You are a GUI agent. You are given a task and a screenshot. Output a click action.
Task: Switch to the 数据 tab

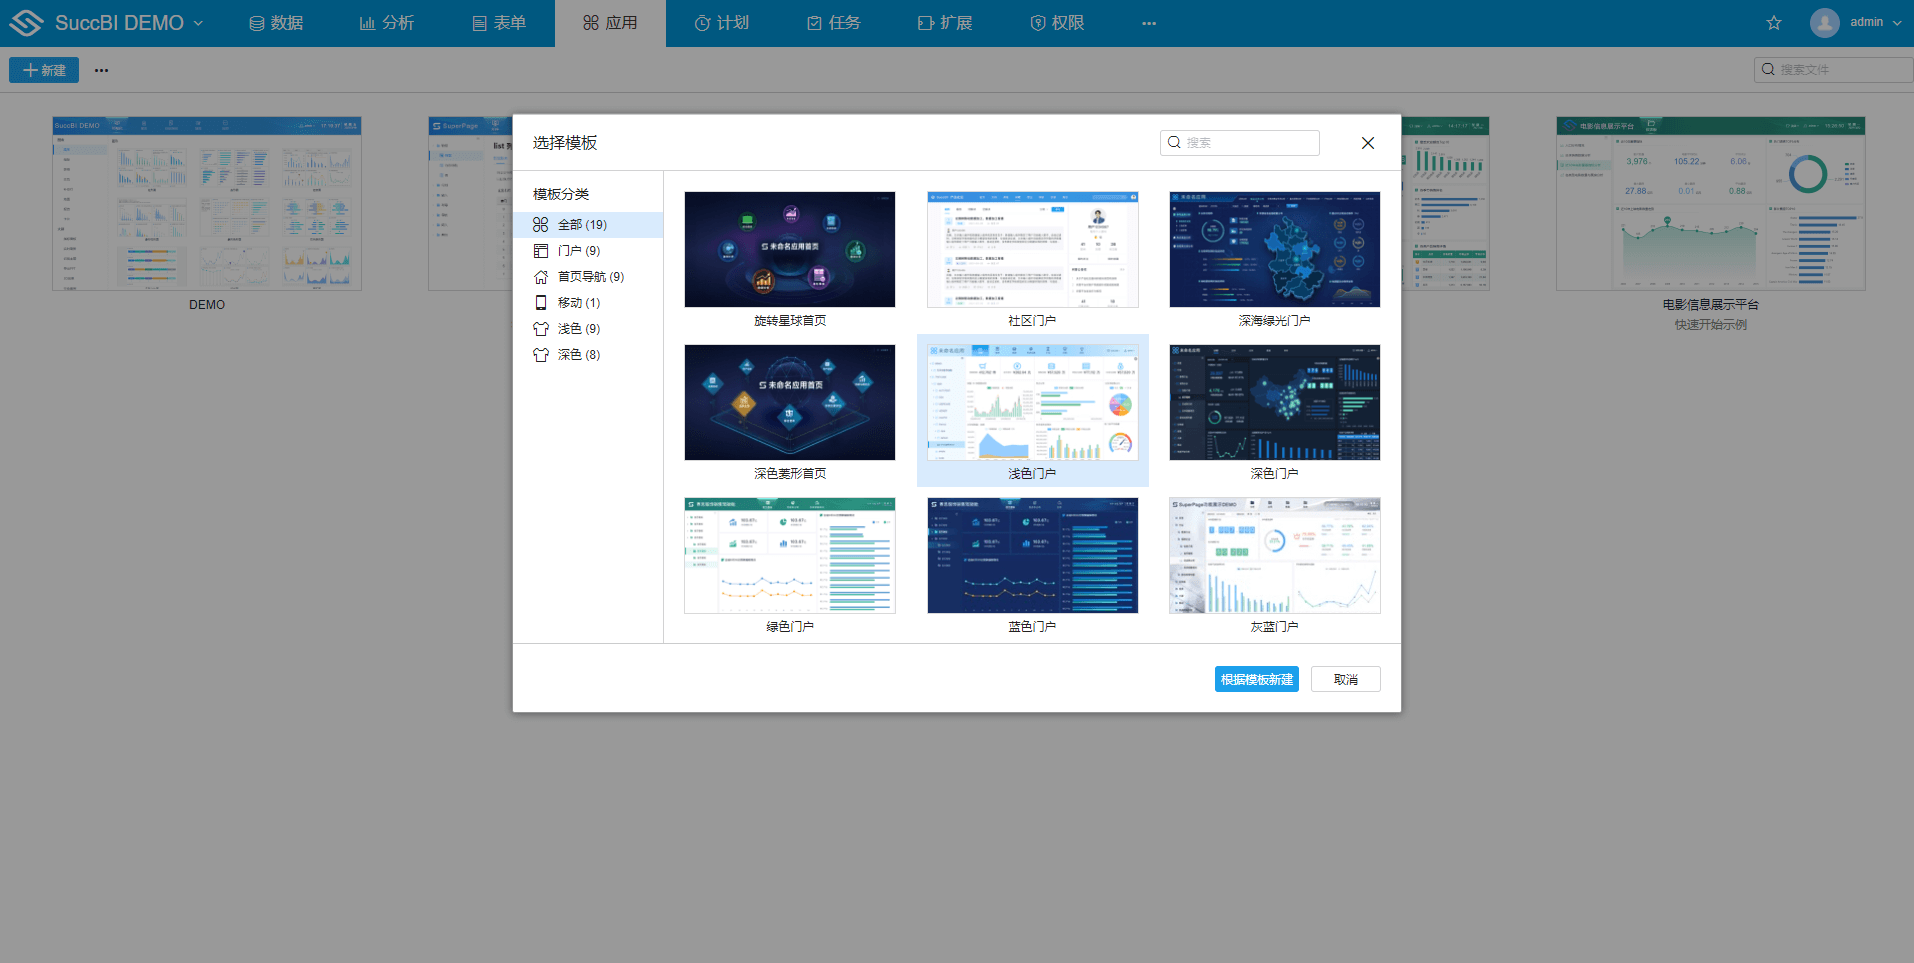click(x=276, y=23)
